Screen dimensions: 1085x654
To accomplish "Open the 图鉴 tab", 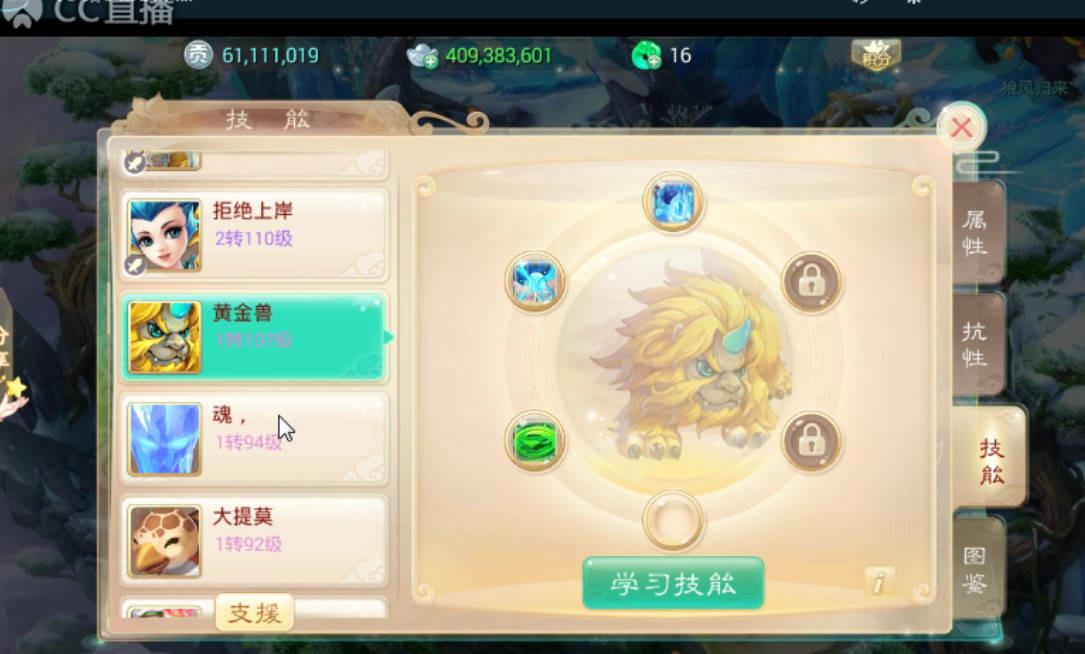I will click(x=978, y=569).
